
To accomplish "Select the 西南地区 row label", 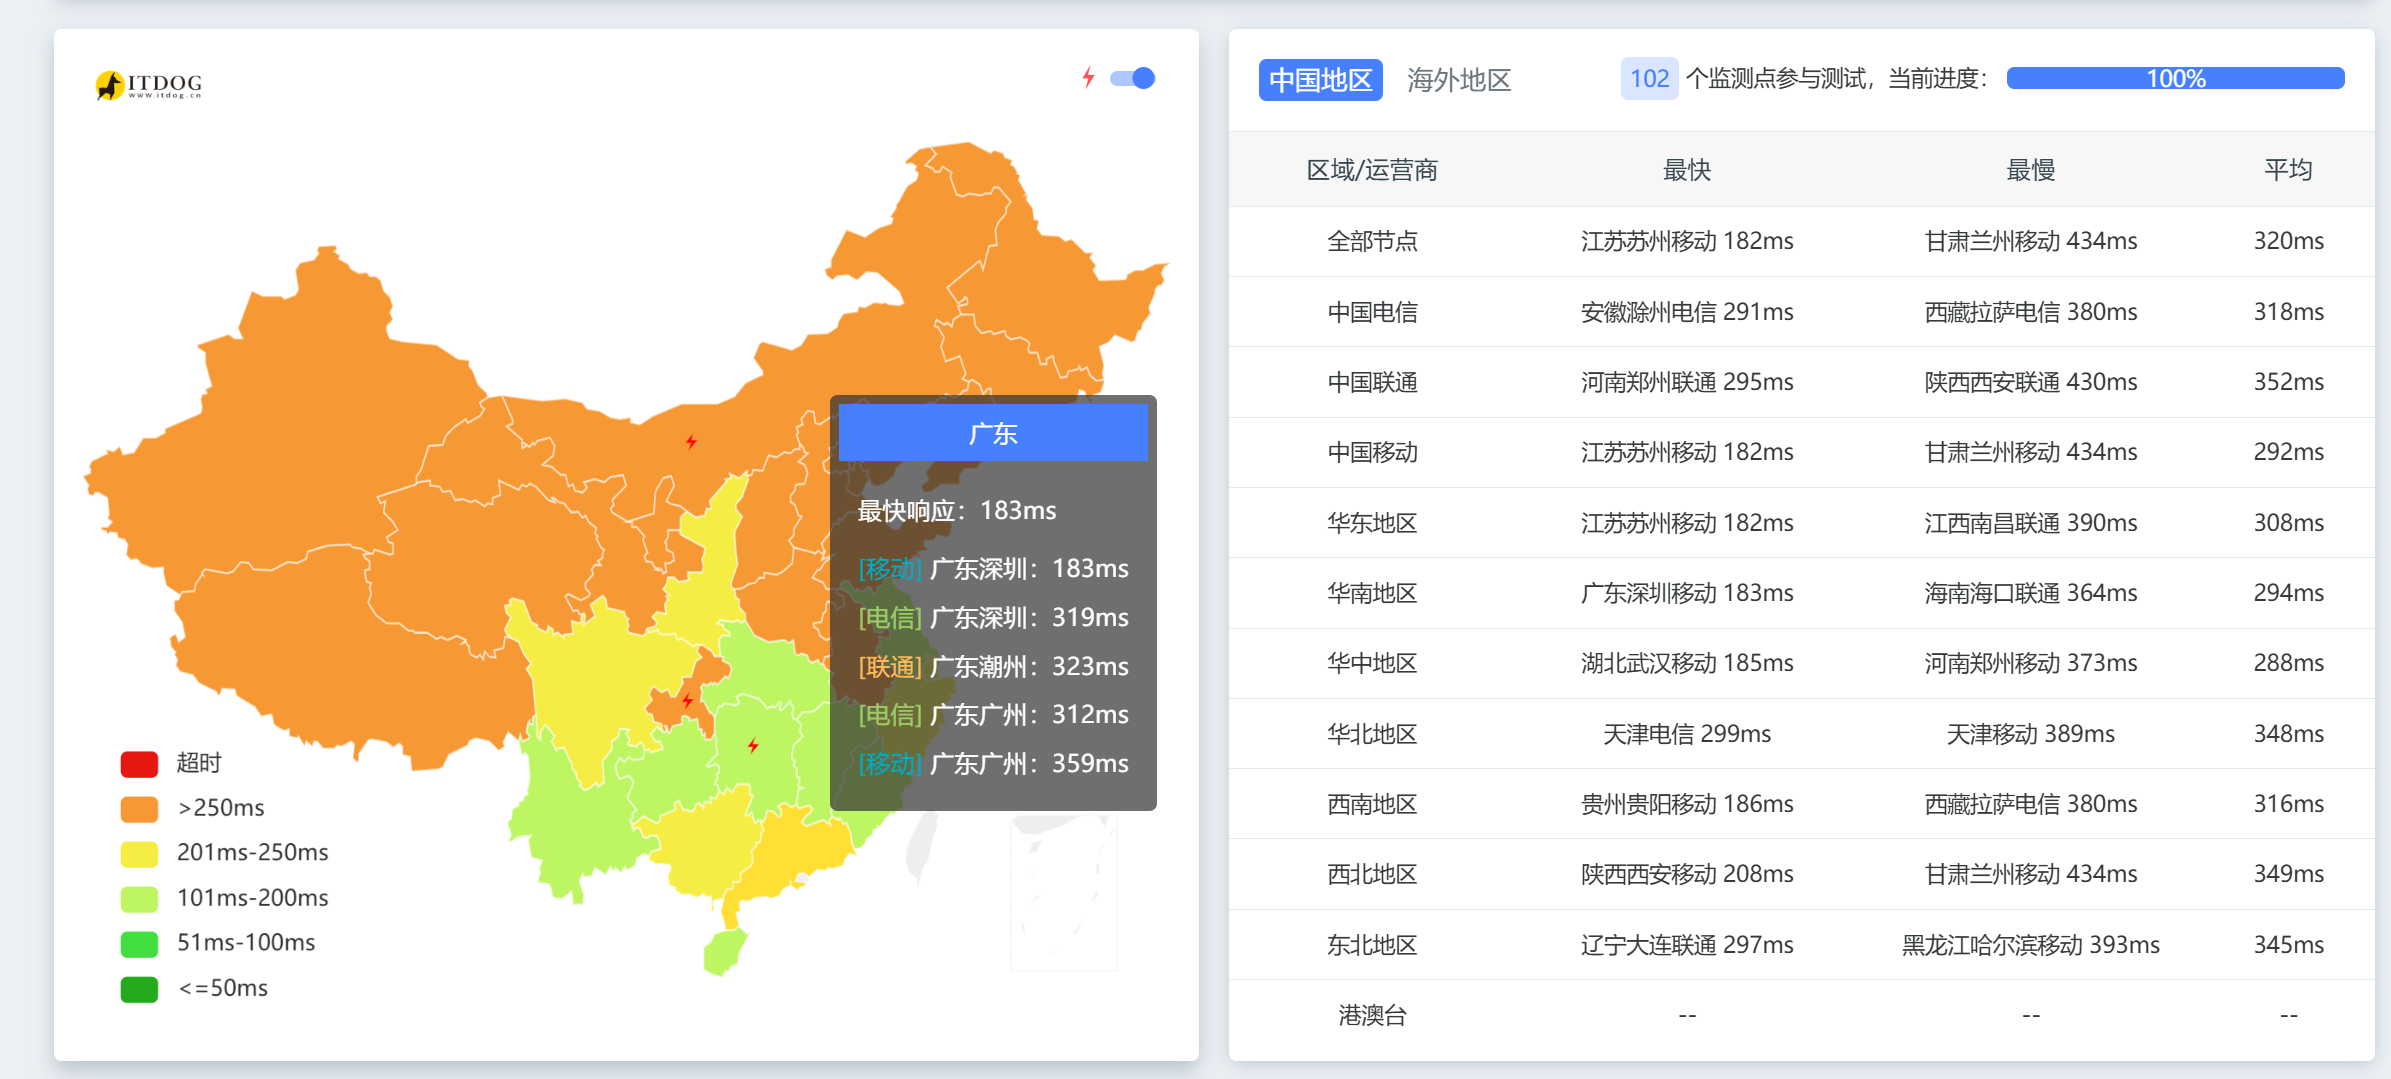I will (1372, 804).
